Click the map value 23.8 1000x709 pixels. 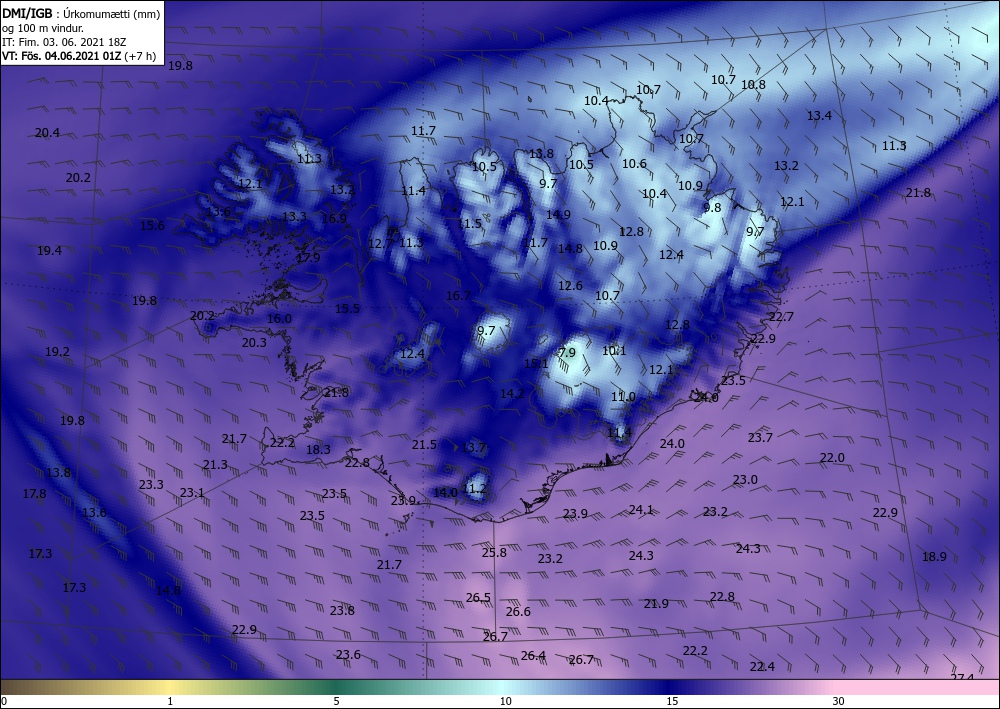342,610
